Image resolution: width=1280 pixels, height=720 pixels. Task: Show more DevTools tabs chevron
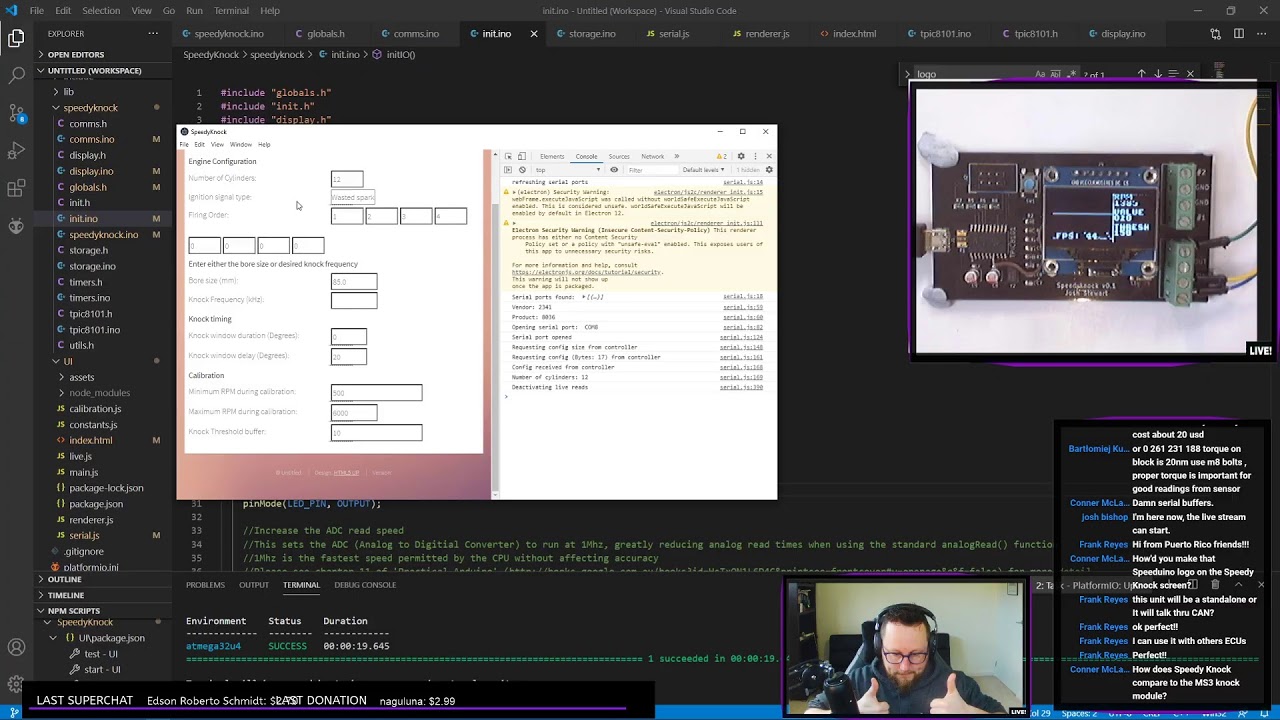[x=677, y=156]
